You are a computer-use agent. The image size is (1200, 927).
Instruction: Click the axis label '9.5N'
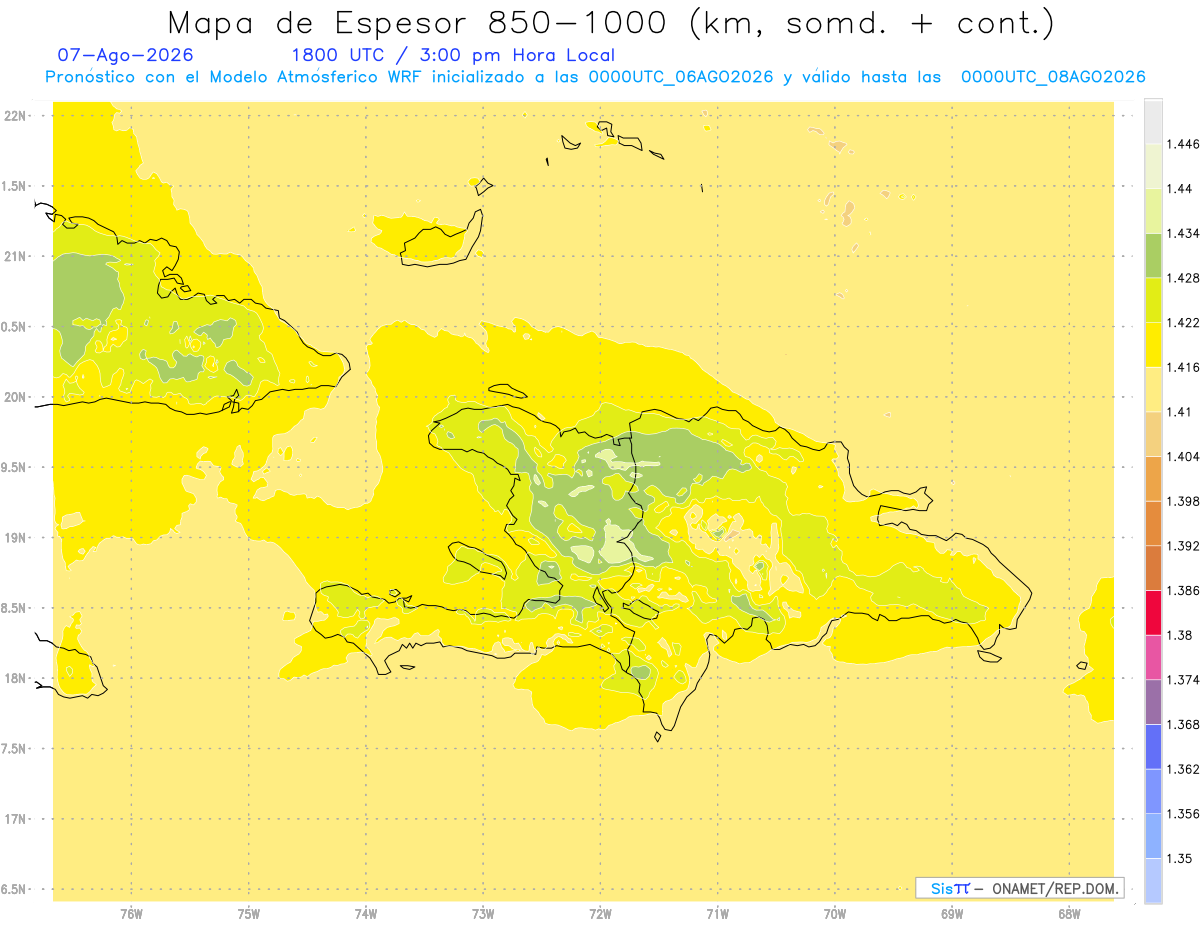click(14, 467)
